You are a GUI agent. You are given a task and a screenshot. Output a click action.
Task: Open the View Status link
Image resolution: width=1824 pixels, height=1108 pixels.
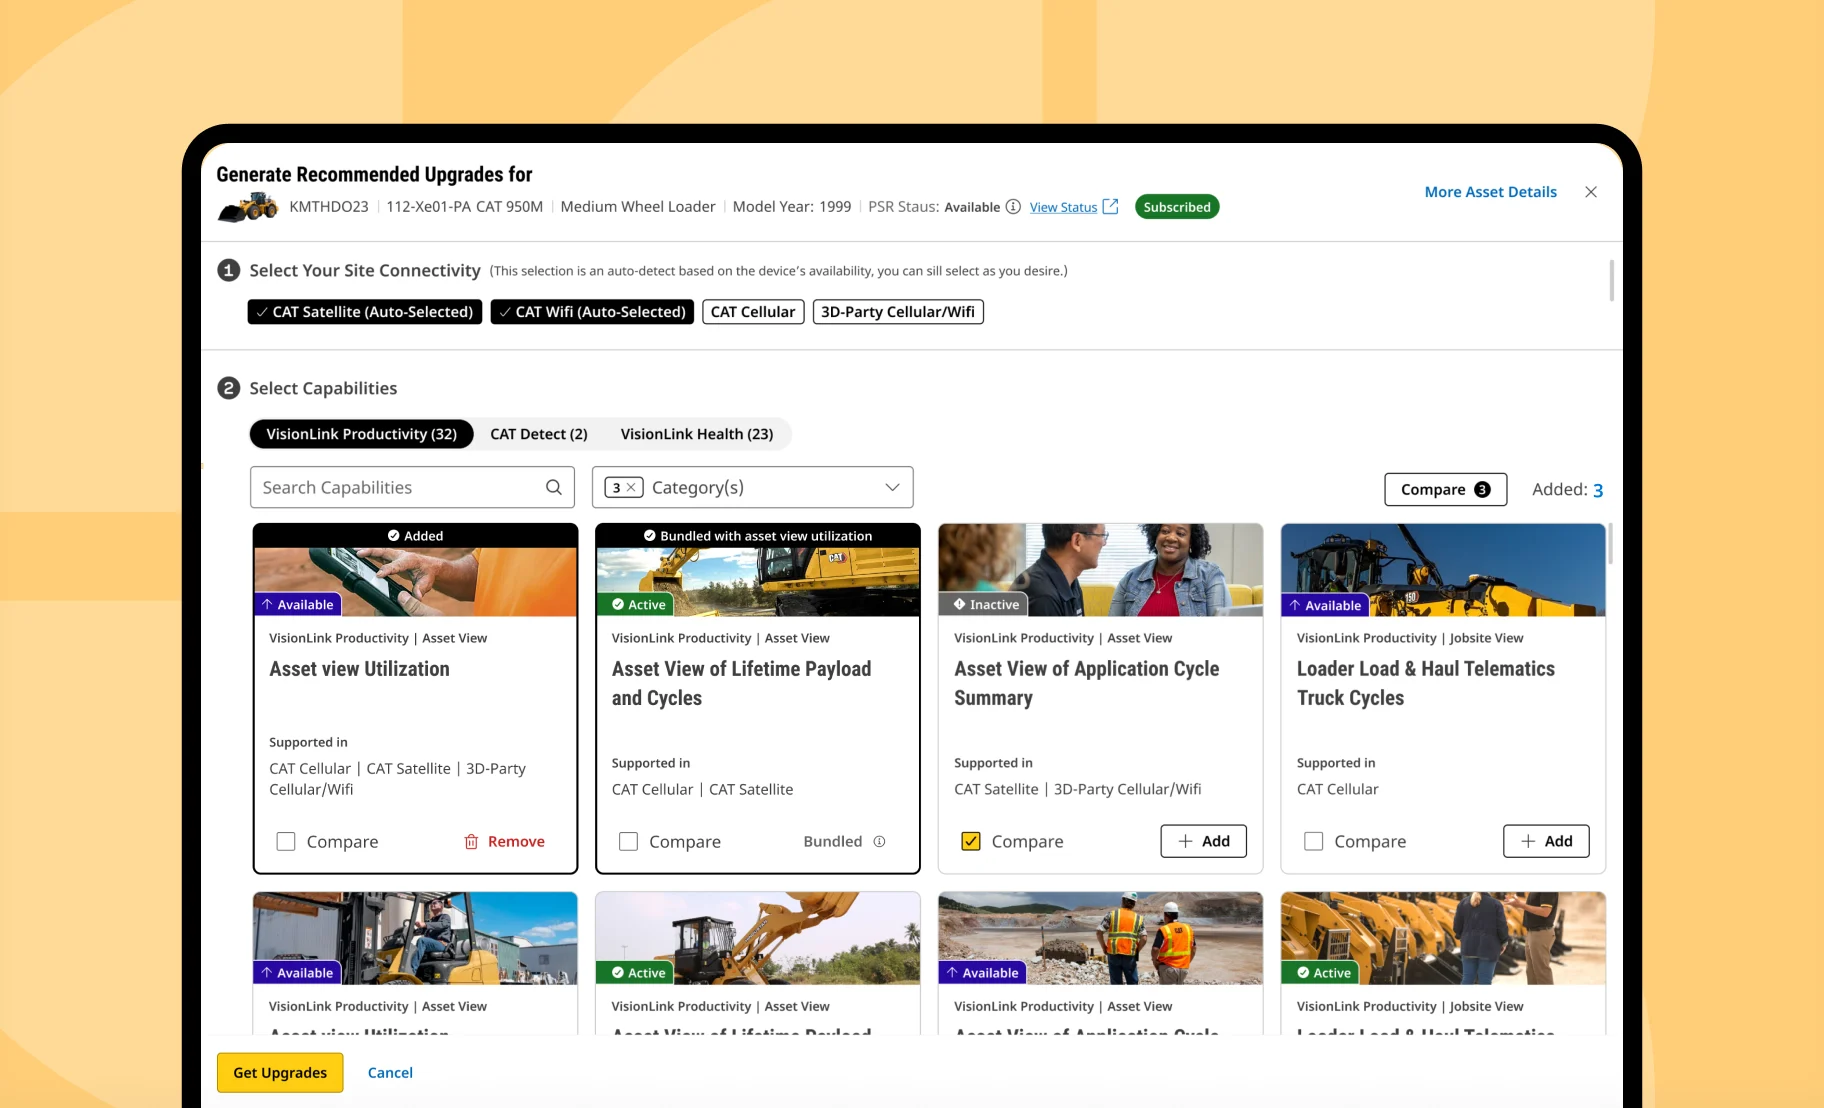coord(1063,207)
